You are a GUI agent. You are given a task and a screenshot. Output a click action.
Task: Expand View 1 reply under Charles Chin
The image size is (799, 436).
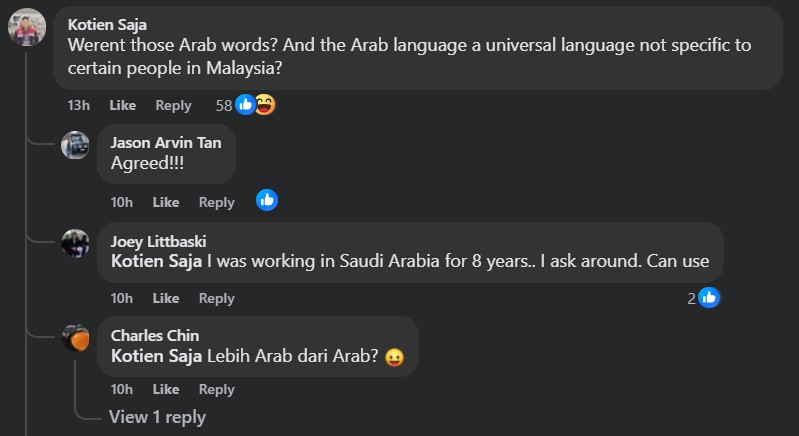tap(156, 417)
